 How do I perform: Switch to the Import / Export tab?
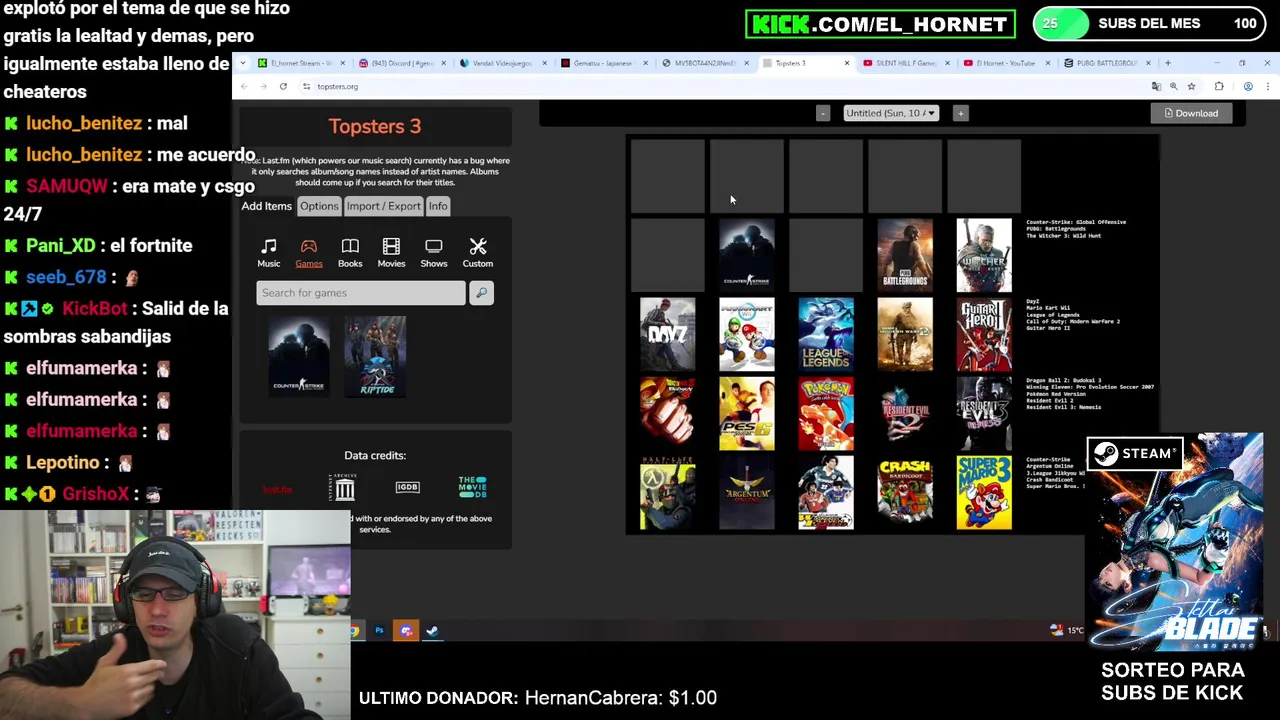coord(383,206)
